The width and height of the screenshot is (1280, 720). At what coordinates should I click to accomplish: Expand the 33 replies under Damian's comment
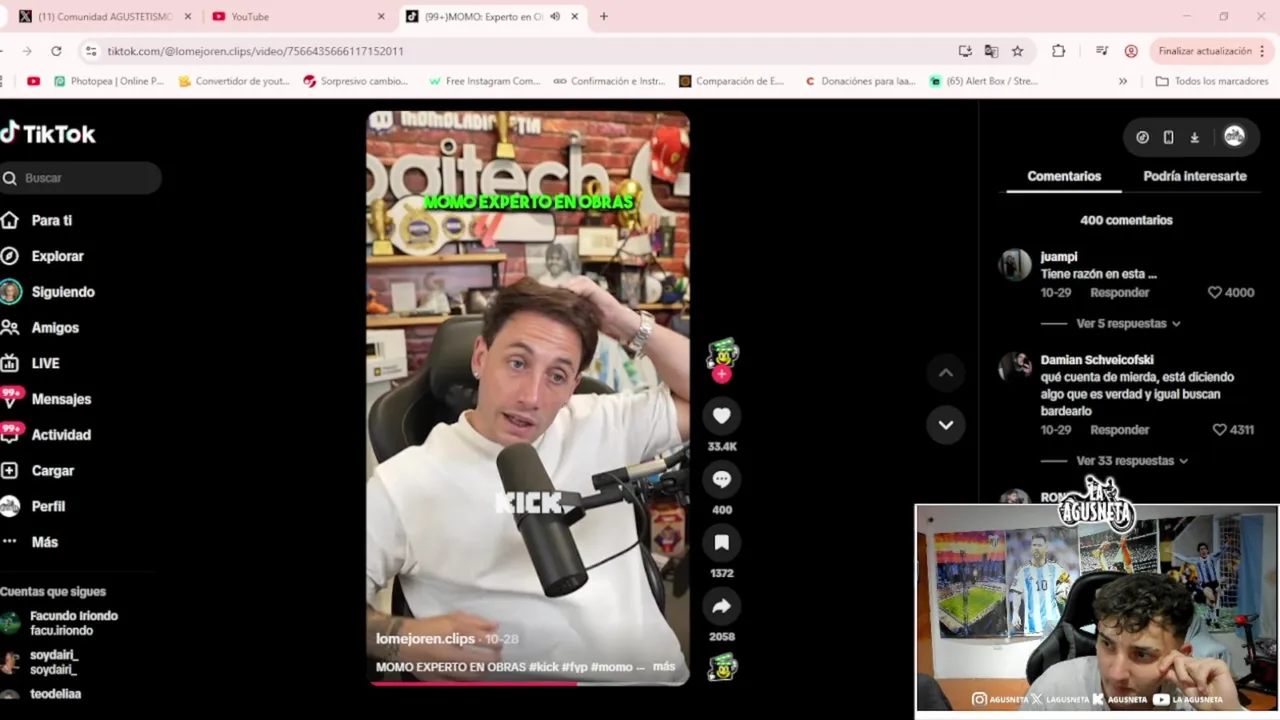(1132, 461)
